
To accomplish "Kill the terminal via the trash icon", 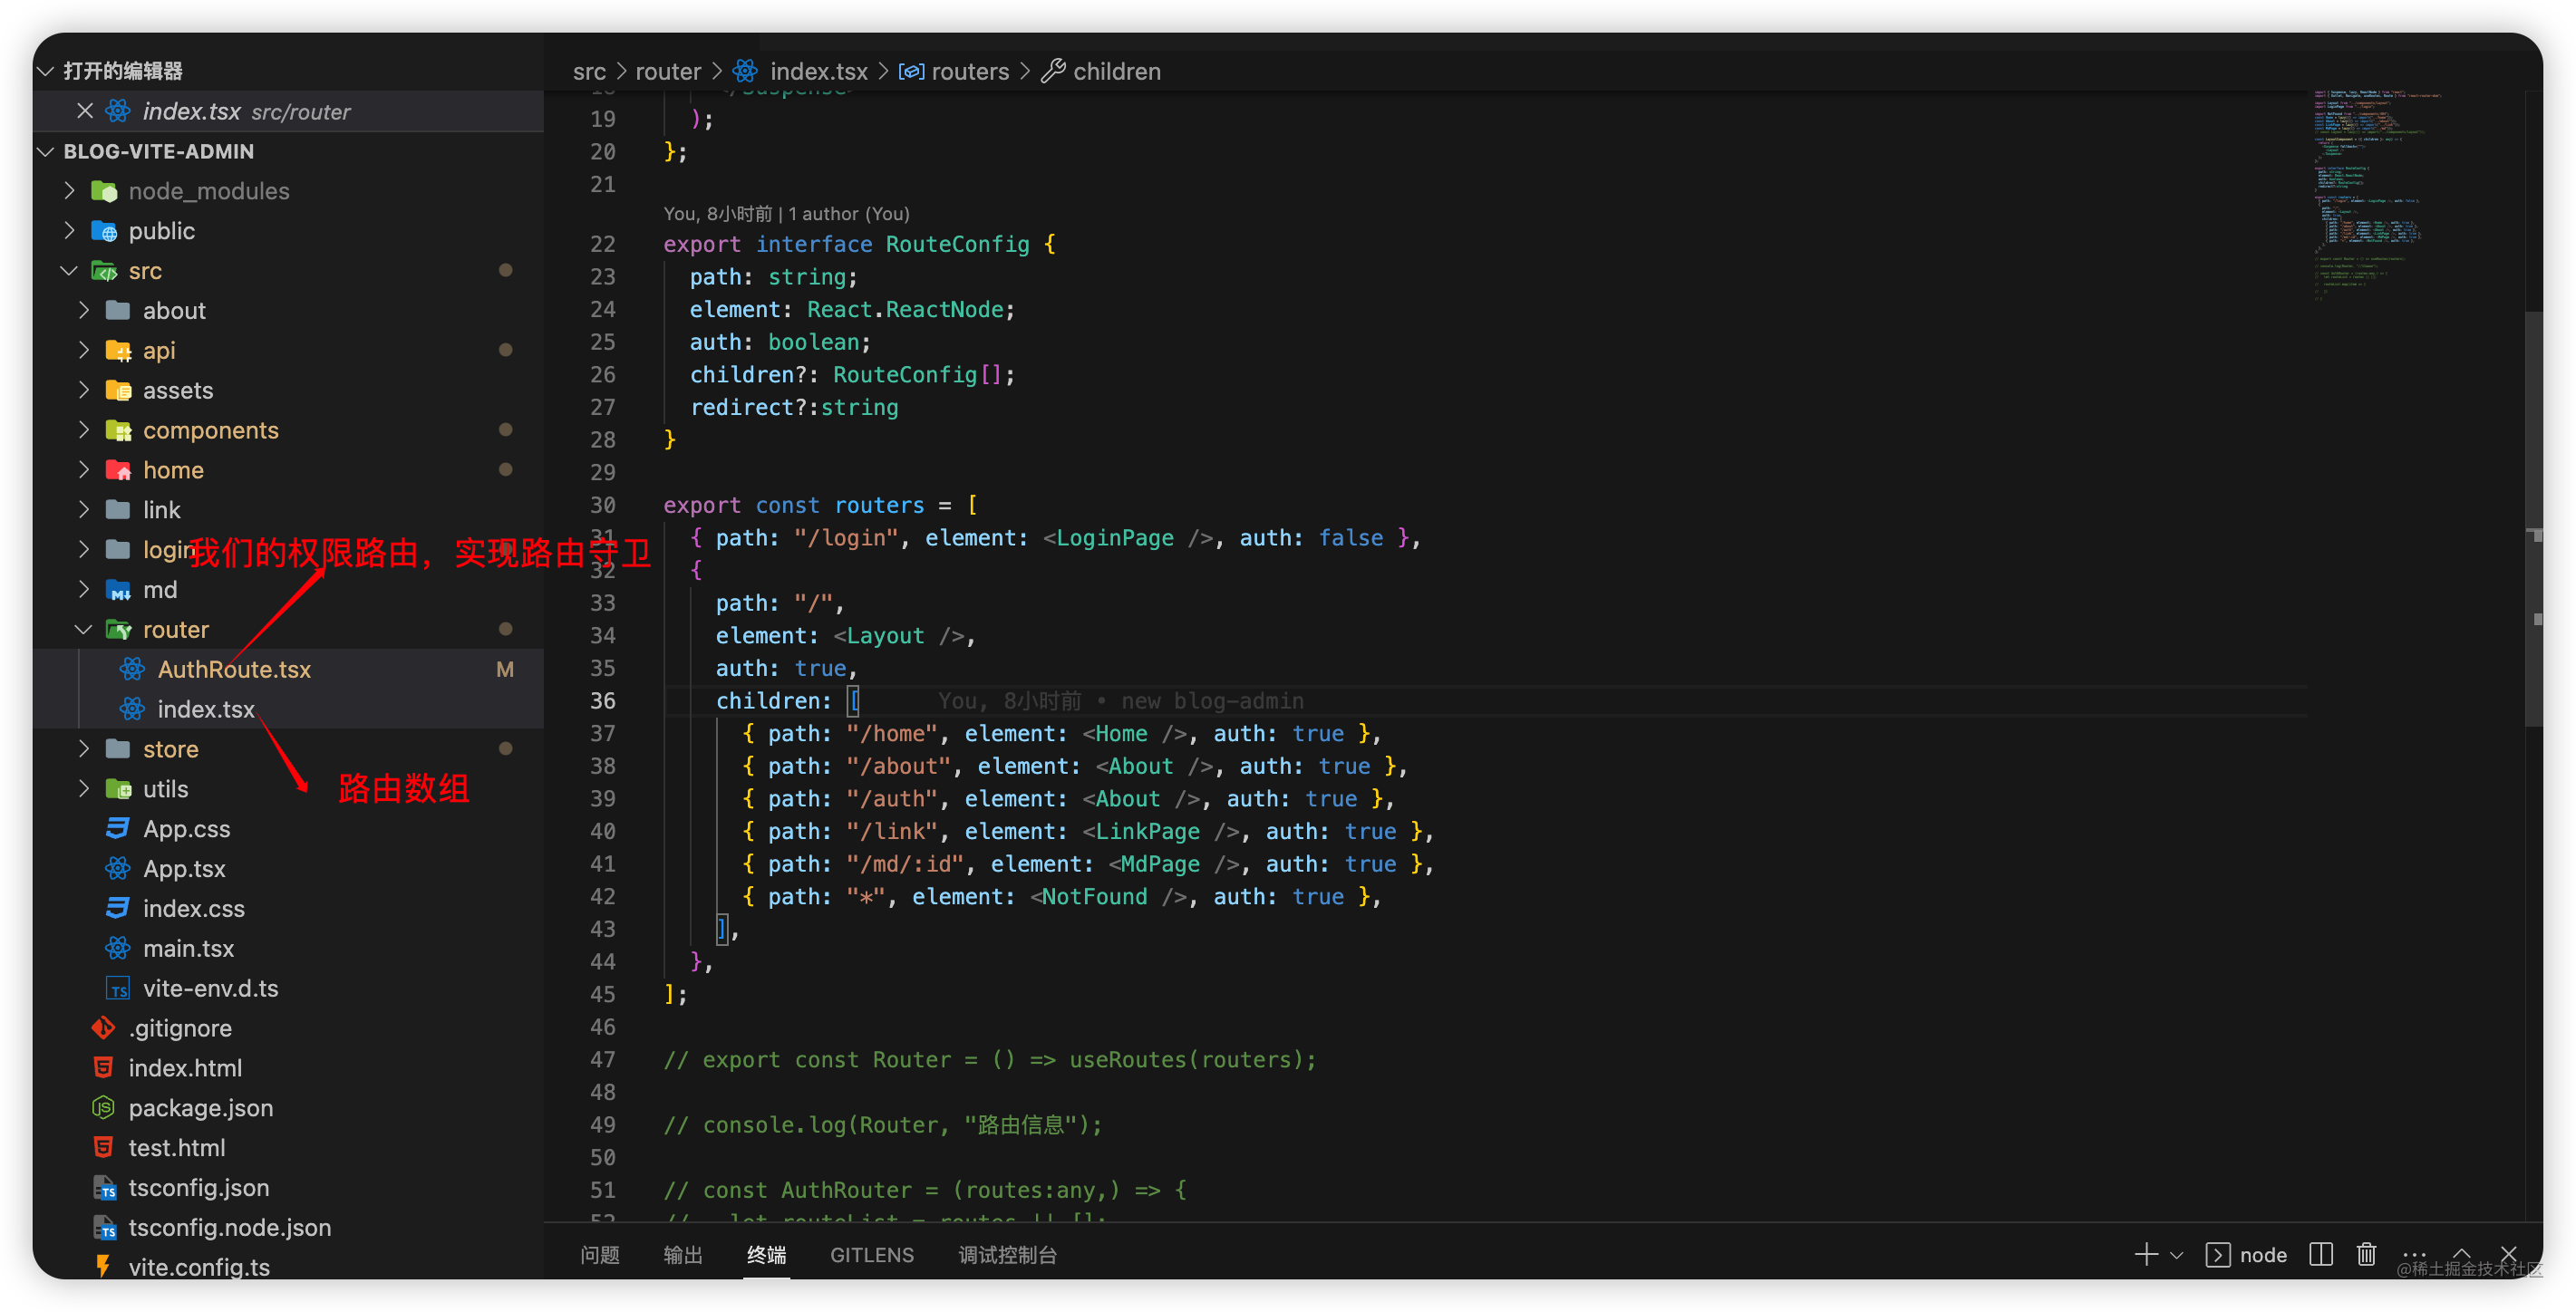I will [x=2367, y=1254].
